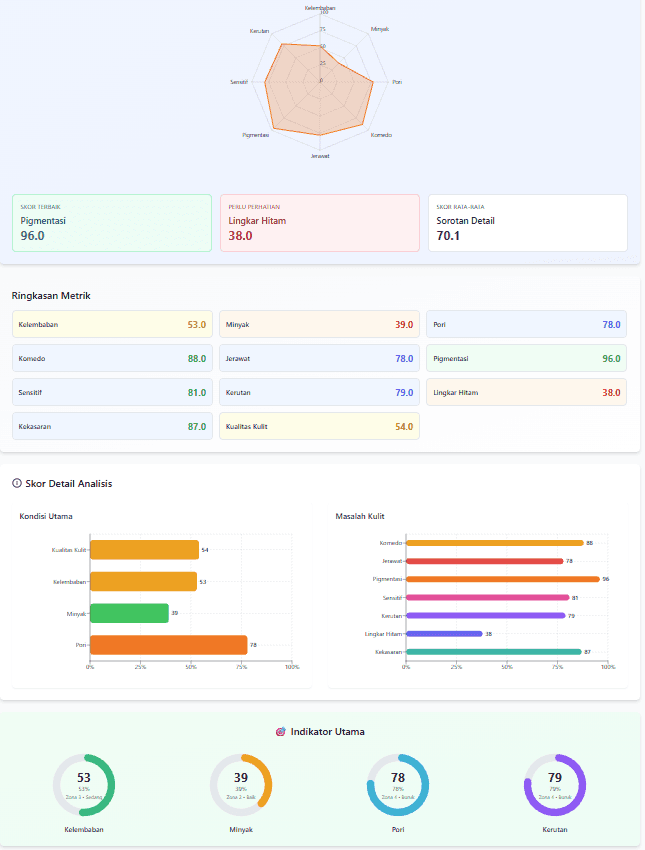This screenshot has width=645, height=850.
Task: Click the Kualitas Kulit tile in Ringkasan Metrik
Action: point(319,426)
